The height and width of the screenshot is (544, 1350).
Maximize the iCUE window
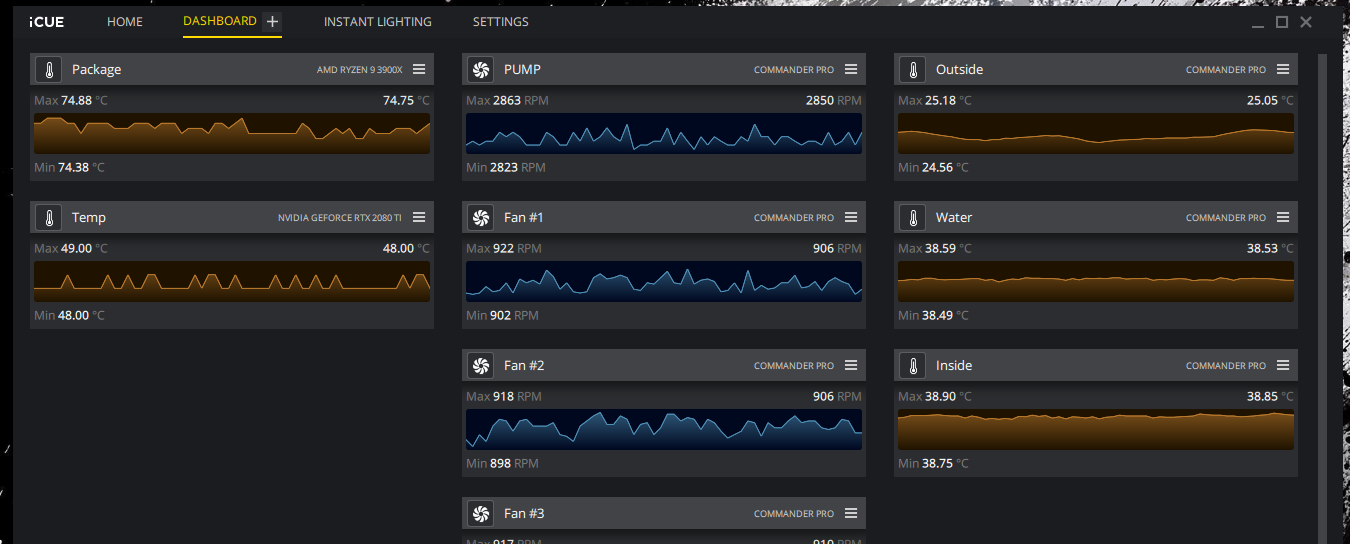pos(1282,22)
